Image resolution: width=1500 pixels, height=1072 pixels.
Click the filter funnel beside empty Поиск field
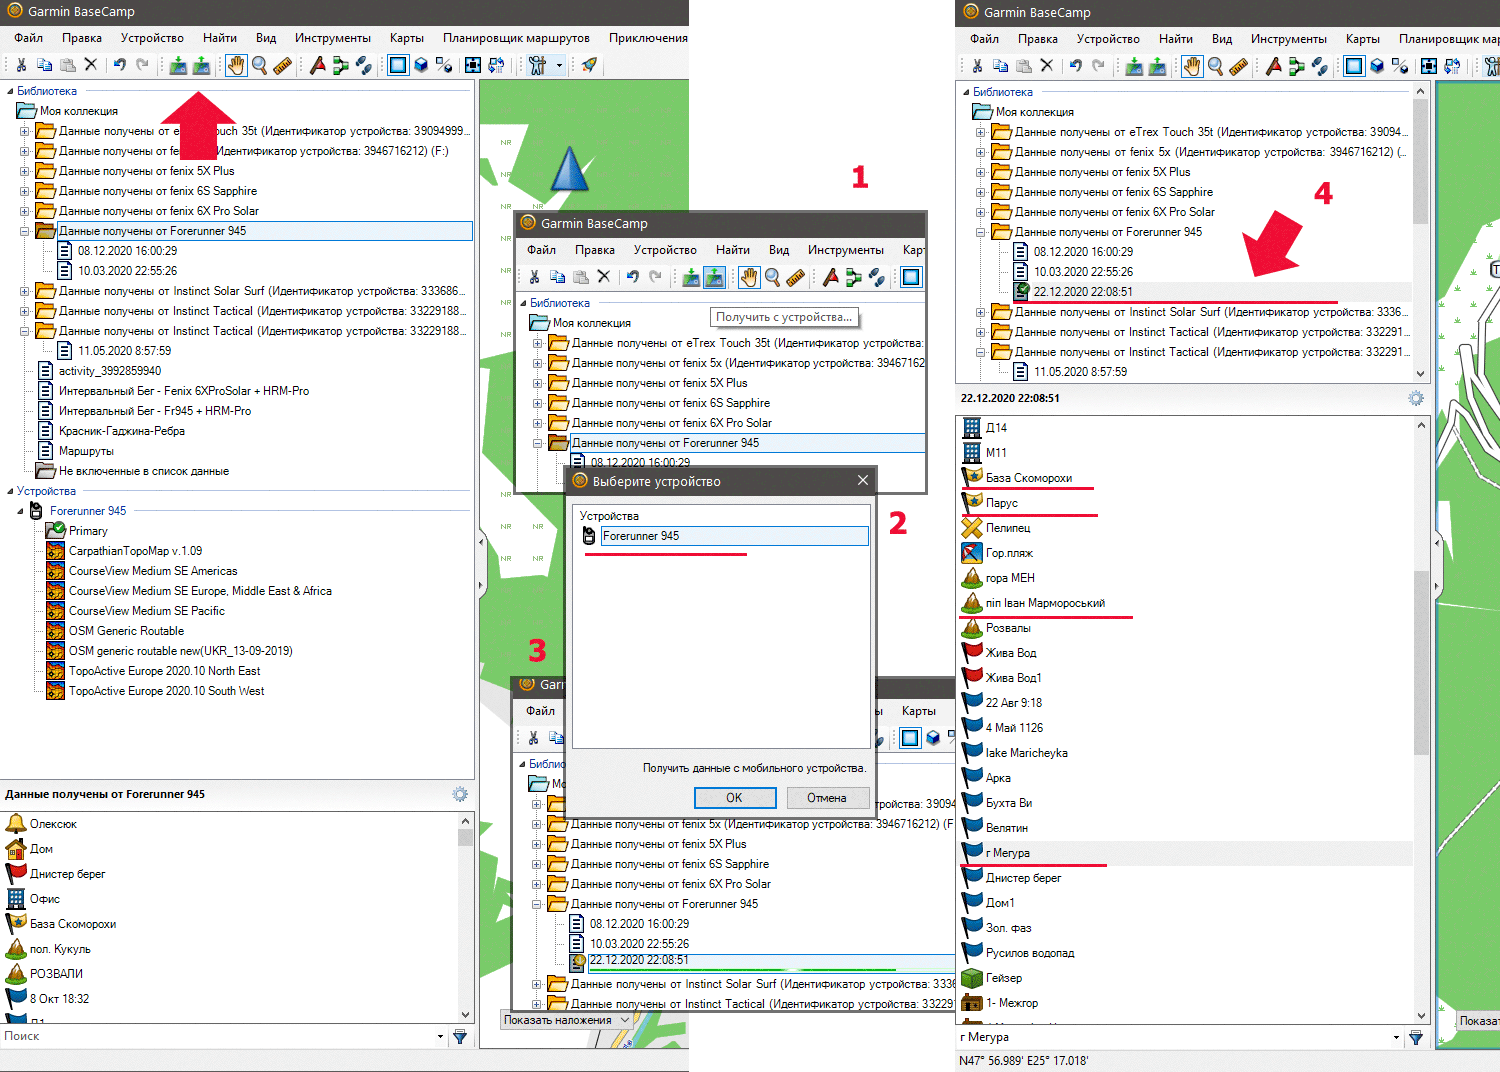point(460,1037)
